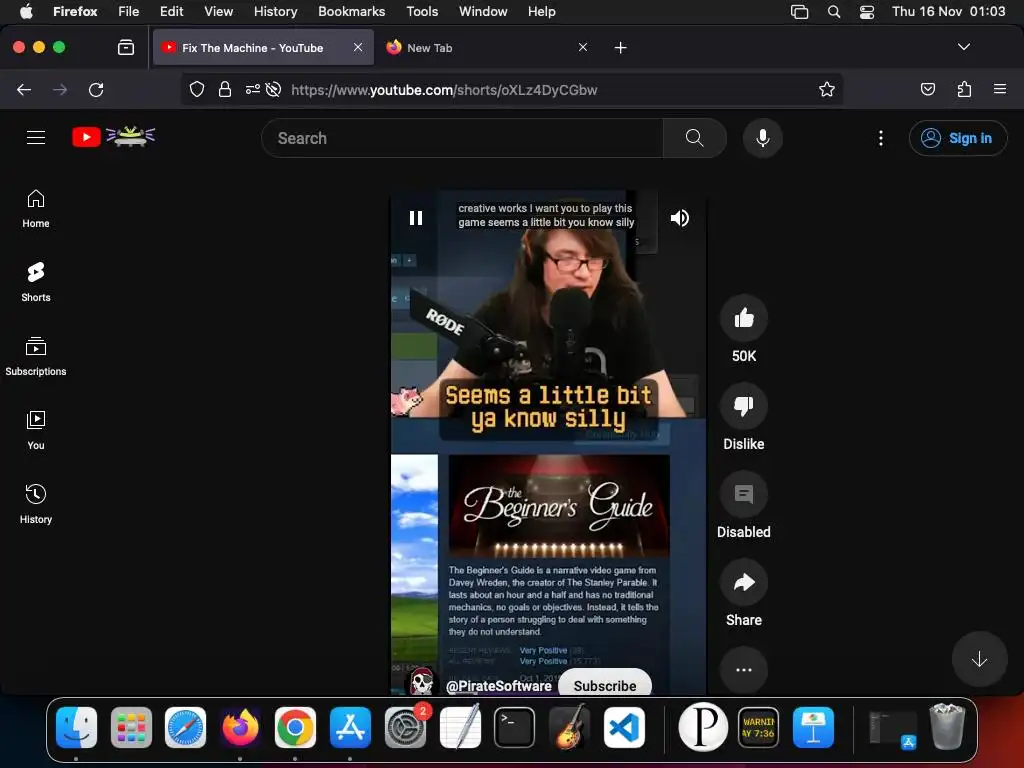This screenshot has height=768, width=1024.
Task: Click the magnifier search button
Action: click(x=695, y=138)
